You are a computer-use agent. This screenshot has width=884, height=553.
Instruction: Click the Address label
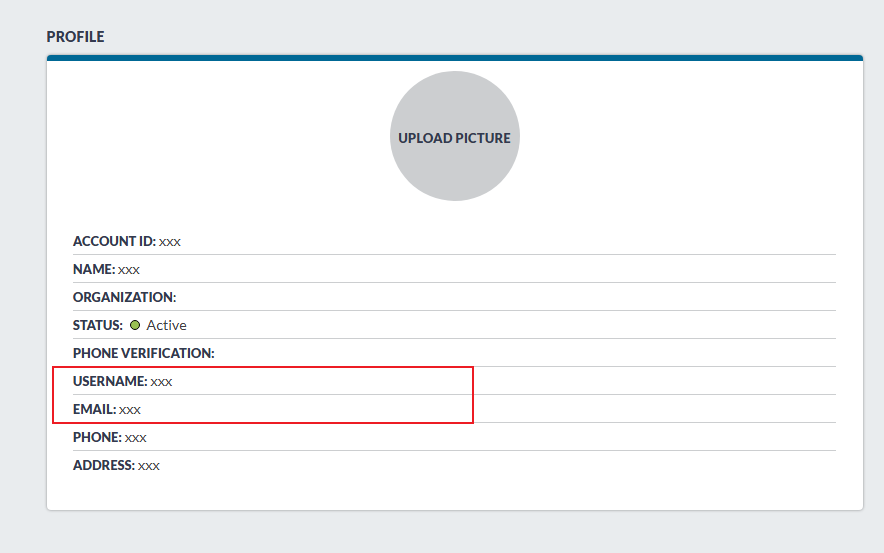click(104, 465)
